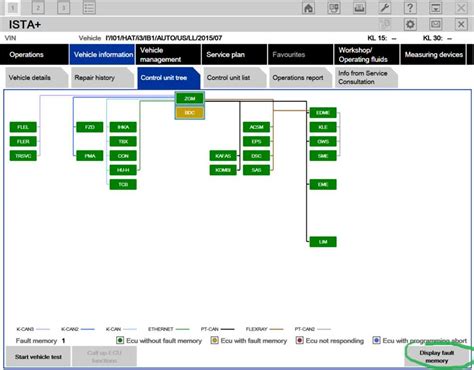
Task: Open the settings gear icon
Action: coord(410,24)
